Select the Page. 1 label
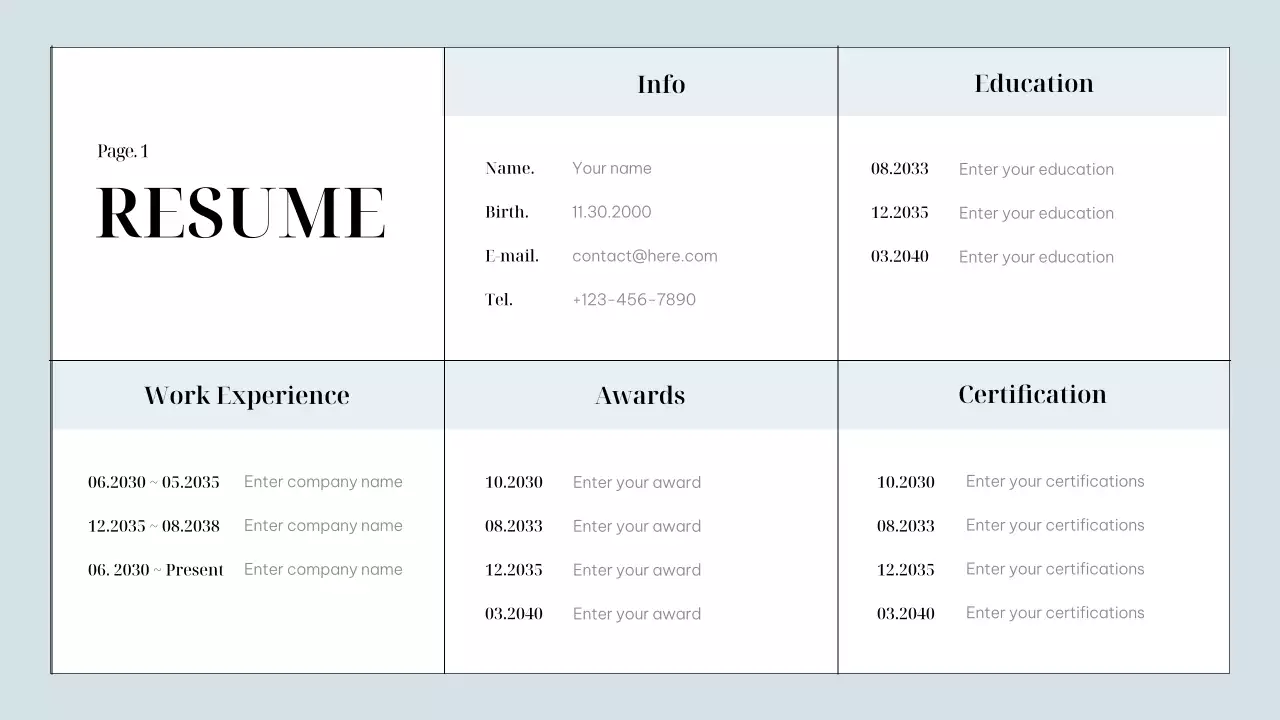Screen dimensions: 1280x720 click(123, 151)
